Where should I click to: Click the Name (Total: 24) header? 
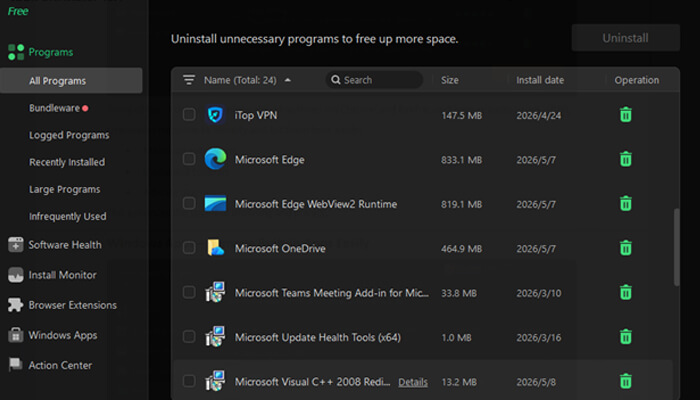[x=240, y=80]
